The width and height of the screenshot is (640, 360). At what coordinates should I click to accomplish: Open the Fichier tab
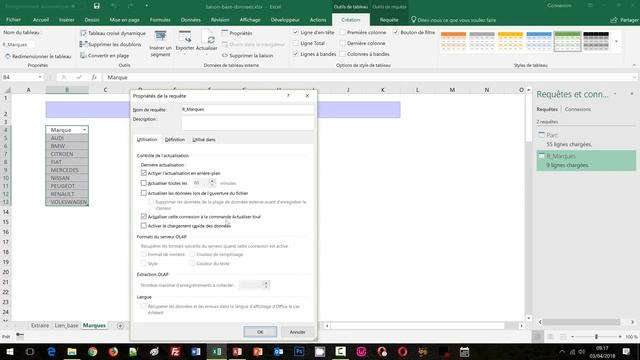[x=13, y=20]
